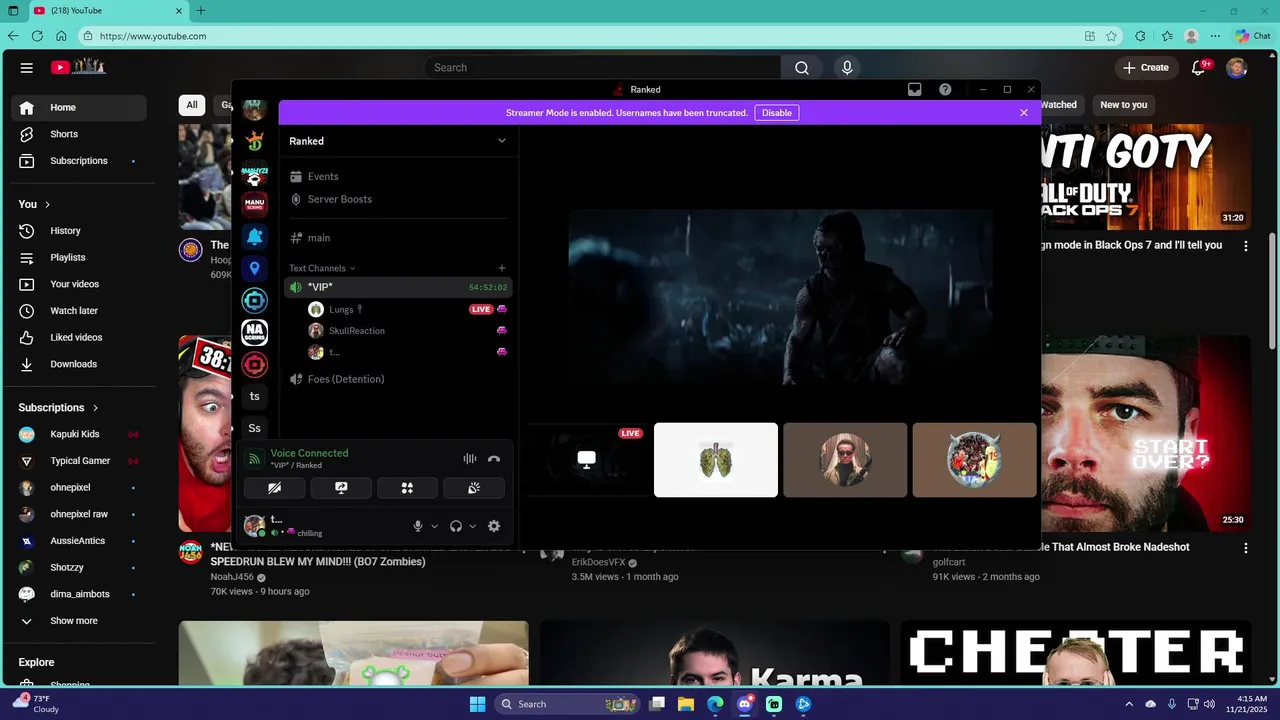
Task: Toggle Discord camera on
Action: [x=275, y=488]
